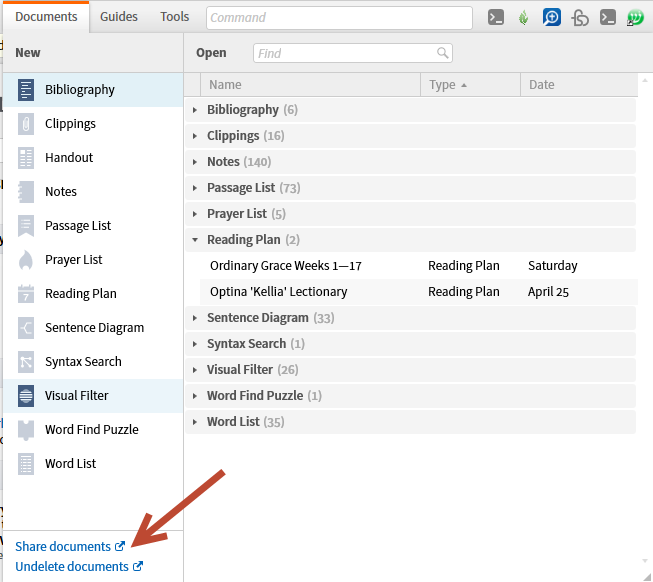Click the scroll-down arrow of document list

click(x=645, y=561)
